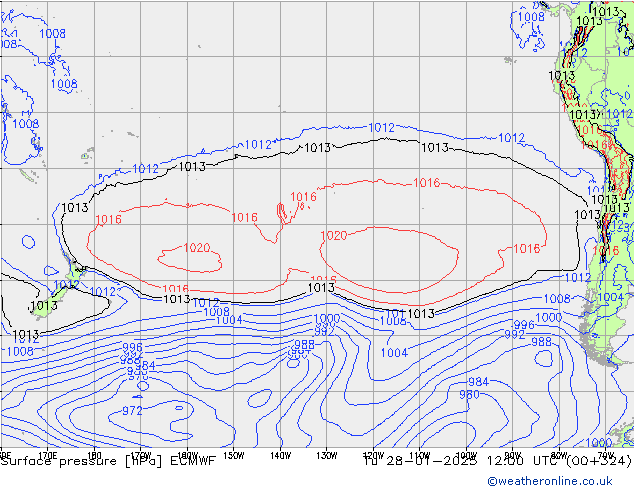The image size is (634, 490).
Task: Click the 1020 label on the larger eastern high
Action: (334, 235)
